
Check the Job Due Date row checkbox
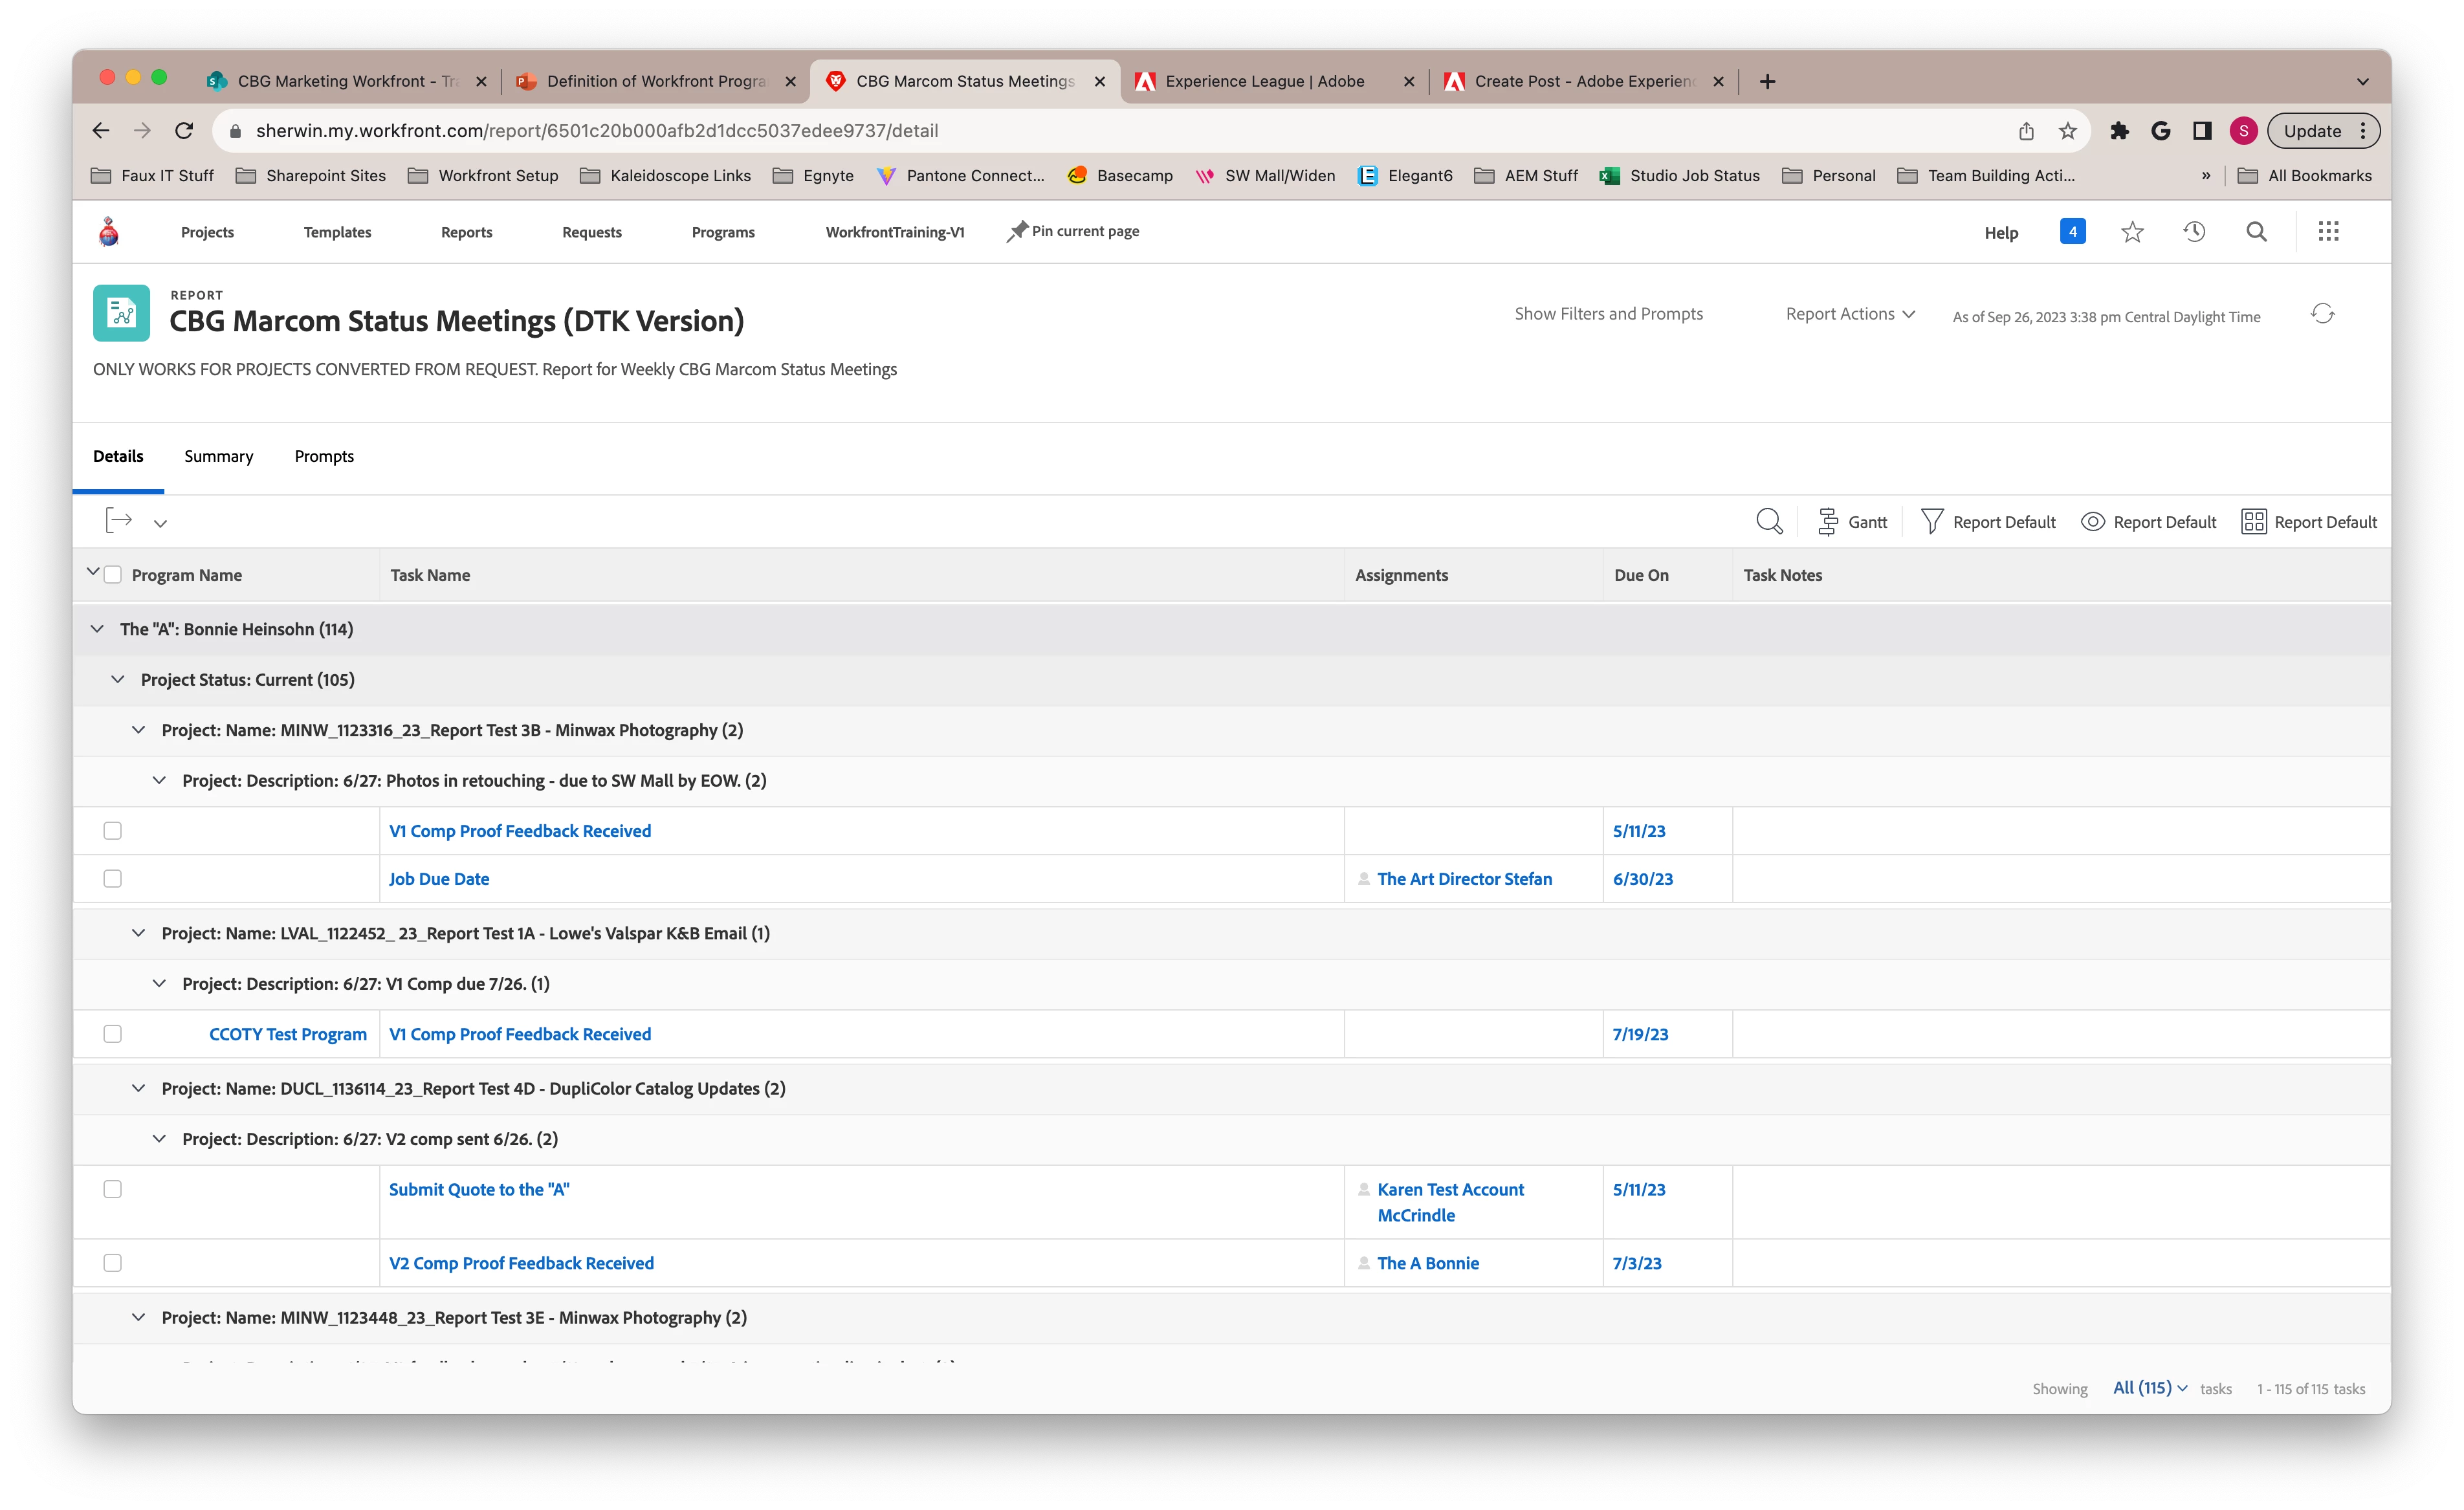click(113, 878)
